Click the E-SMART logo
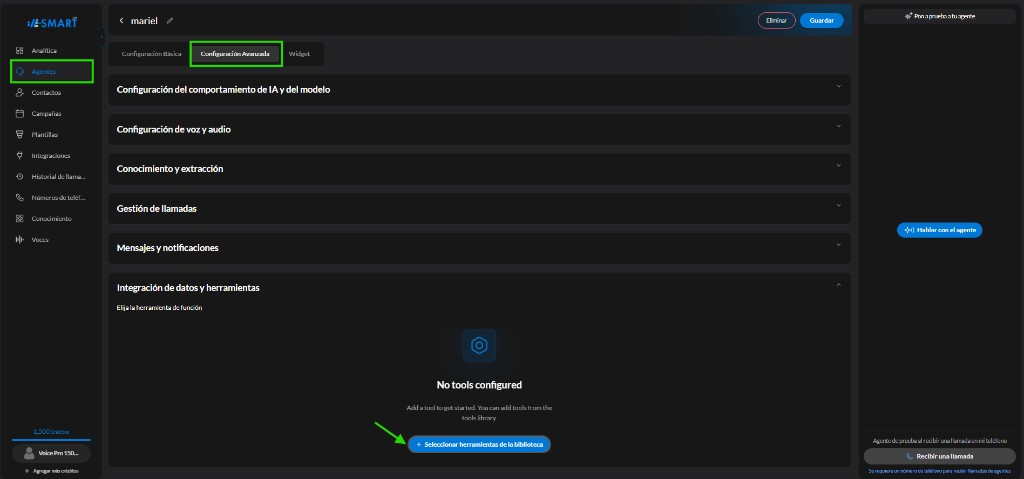This screenshot has width=1024, height=479. pyautogui.click(x=52, y=22)
